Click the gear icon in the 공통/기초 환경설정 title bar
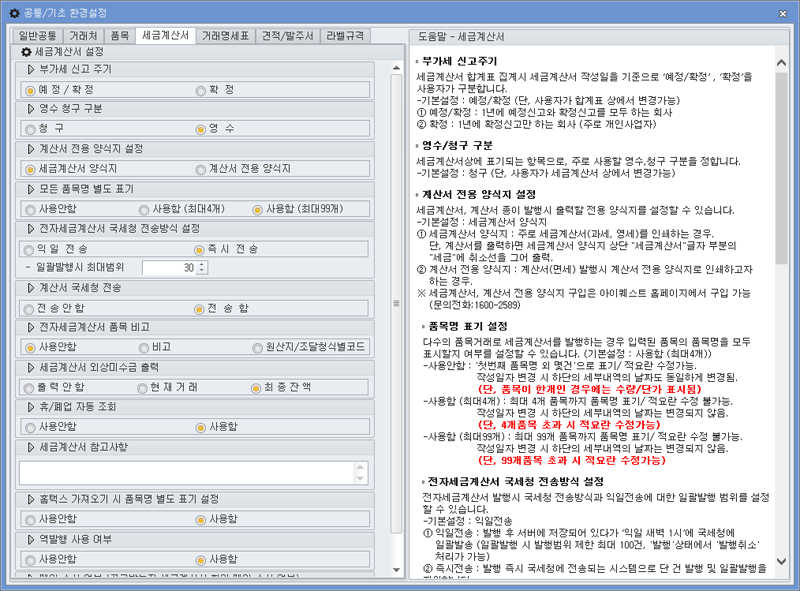The height and width of the screenshot is (591, 800). 12,11
